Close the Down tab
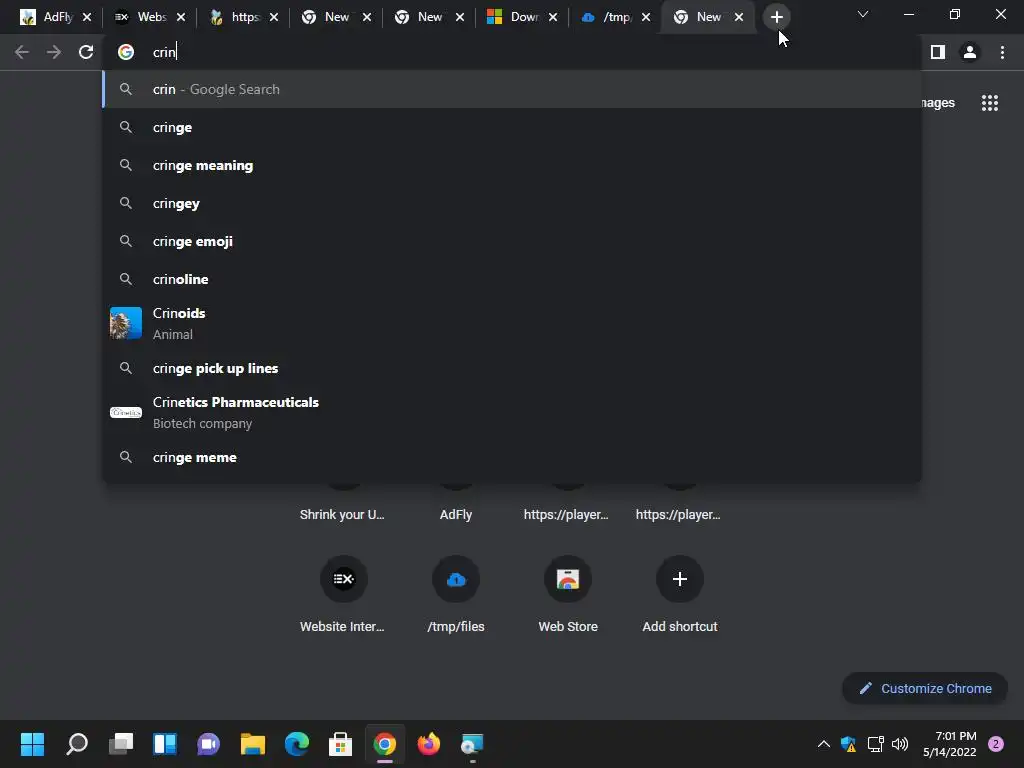The height and width of the screenshot is (768, 1024). pos(553,17)
